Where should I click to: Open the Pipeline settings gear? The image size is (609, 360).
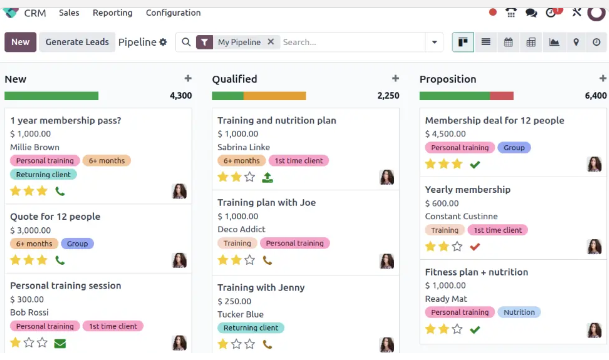click(x=163, y=42)
